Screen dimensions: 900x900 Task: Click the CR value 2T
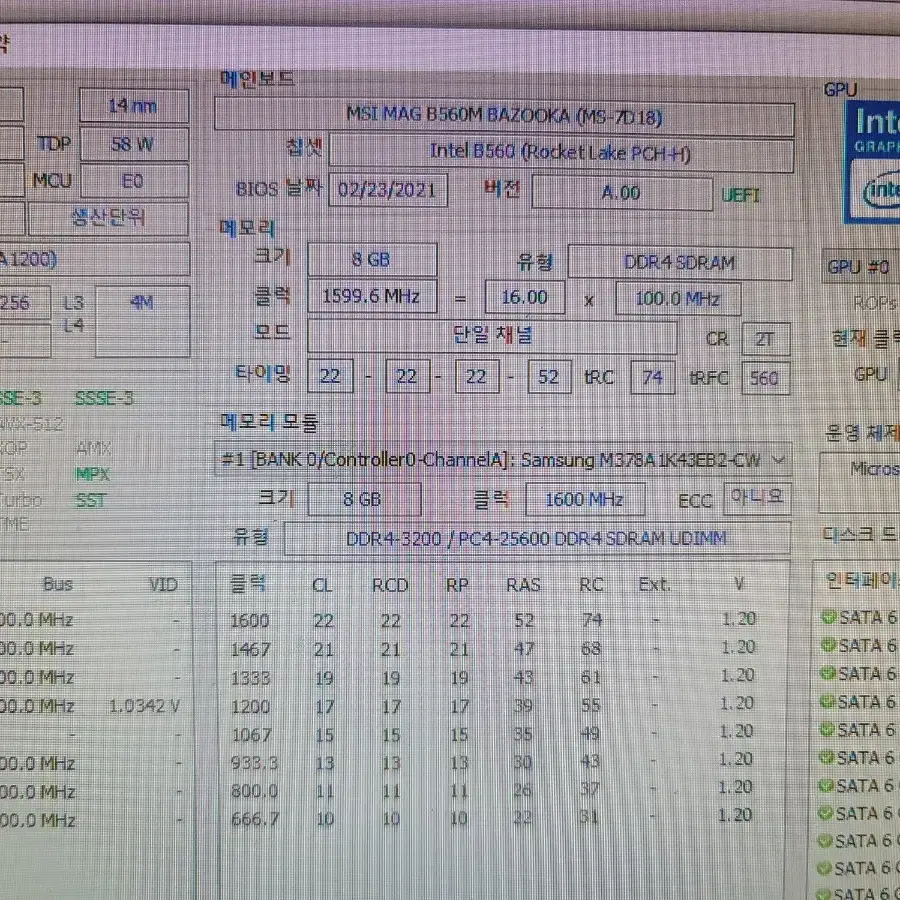[x=765, y=339]
